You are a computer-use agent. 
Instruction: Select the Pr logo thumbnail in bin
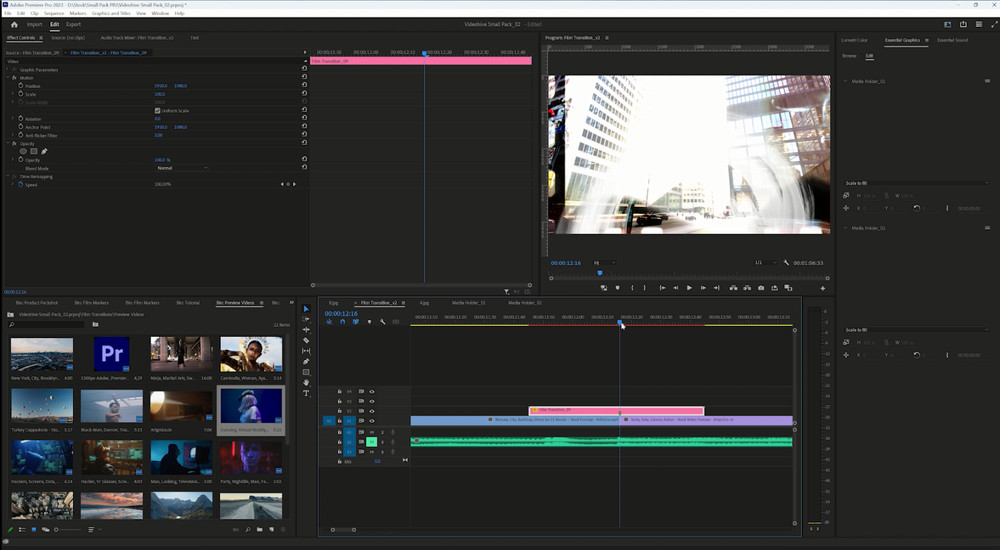112,353
